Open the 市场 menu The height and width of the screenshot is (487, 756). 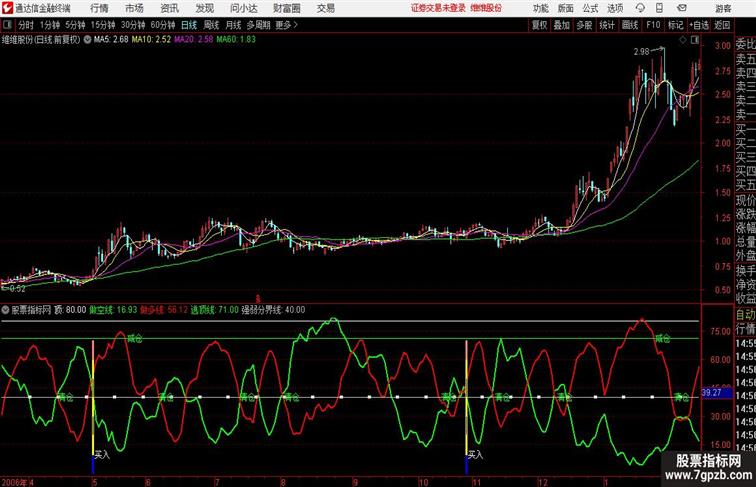(135, 8)
